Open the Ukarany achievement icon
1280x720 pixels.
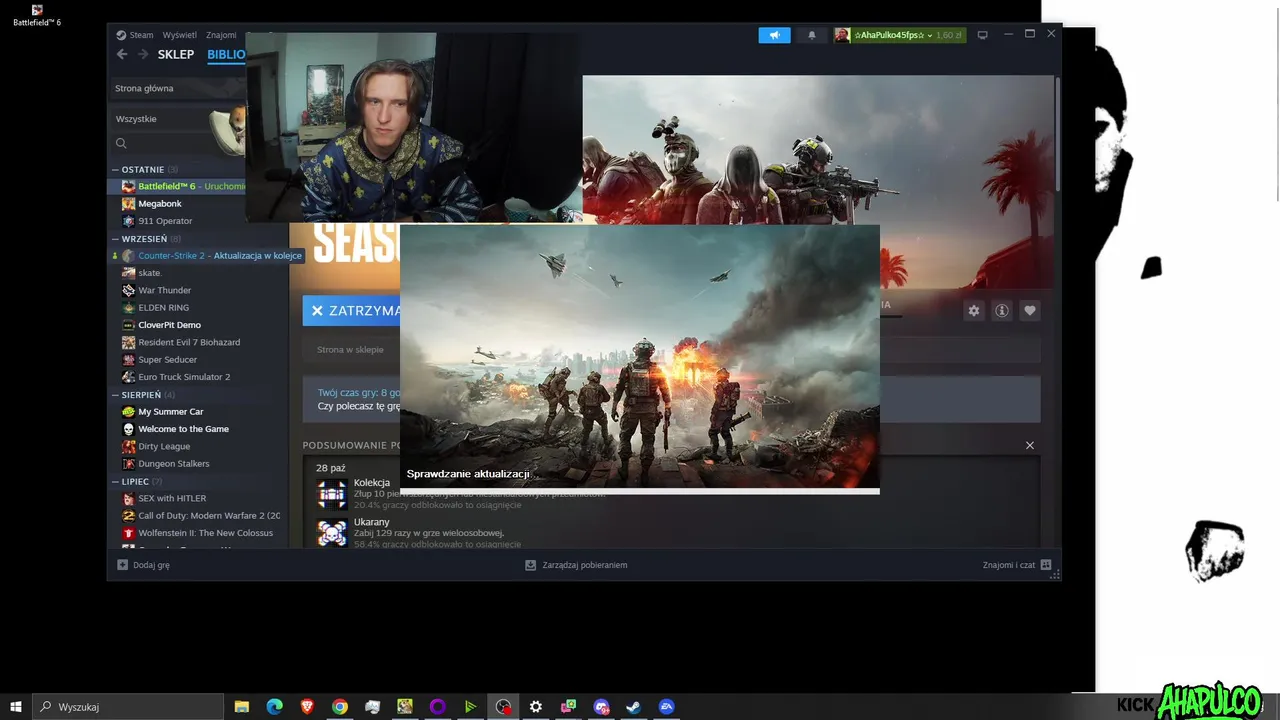click(332, 533)
